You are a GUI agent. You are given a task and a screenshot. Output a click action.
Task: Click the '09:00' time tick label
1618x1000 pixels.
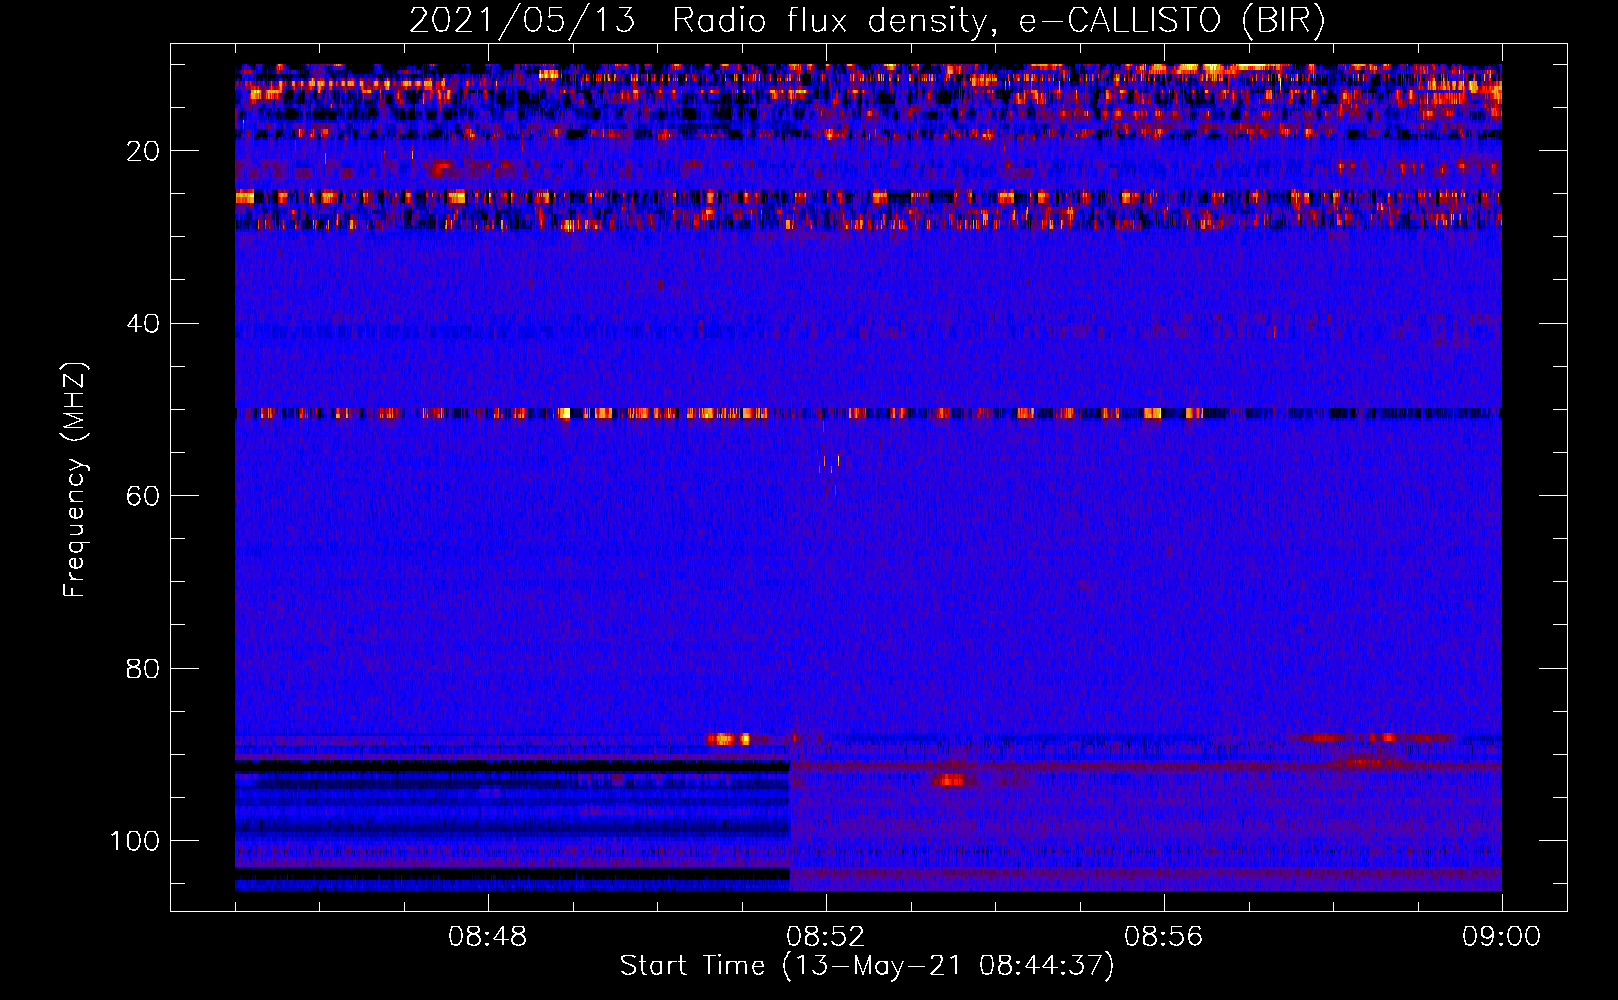pos(1502,937)
